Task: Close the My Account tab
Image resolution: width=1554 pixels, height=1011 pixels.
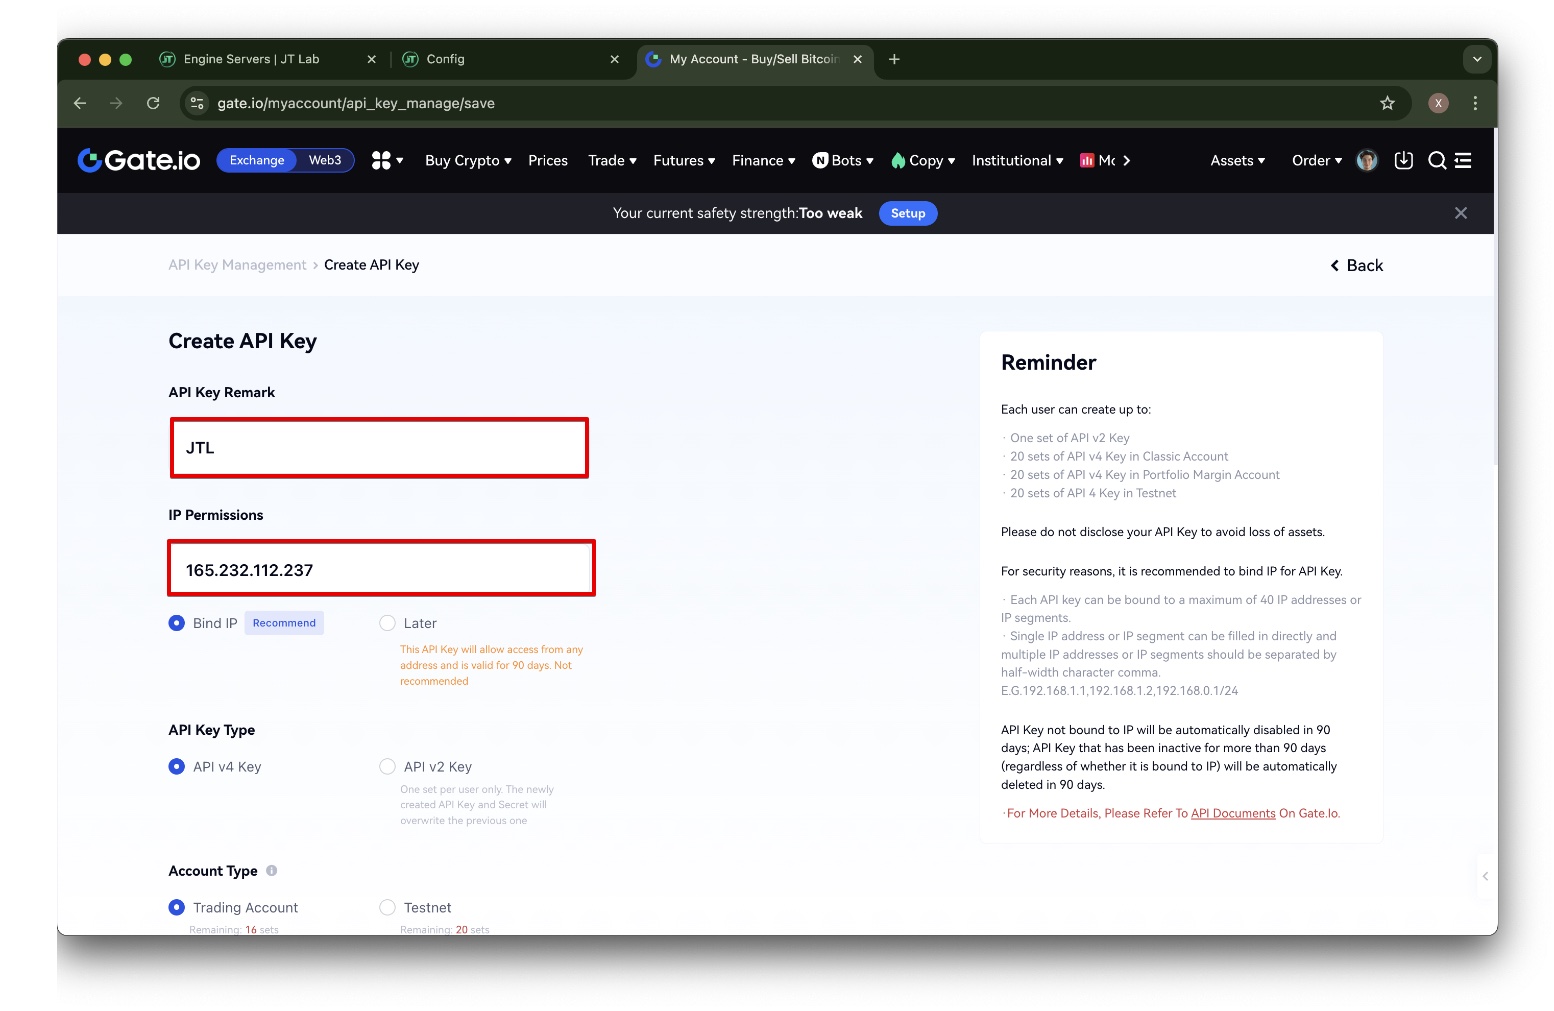Action: (x=857, y=59)
